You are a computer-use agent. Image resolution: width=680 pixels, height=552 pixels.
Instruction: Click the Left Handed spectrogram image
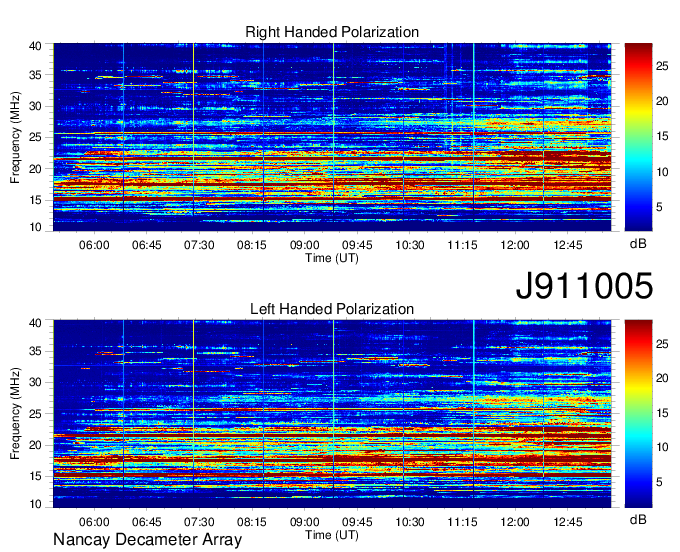coord(332,414)
